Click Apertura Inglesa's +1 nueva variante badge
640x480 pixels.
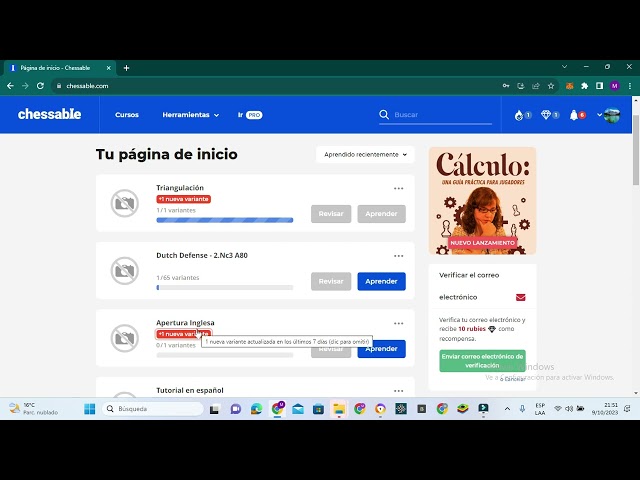[184, 334]
